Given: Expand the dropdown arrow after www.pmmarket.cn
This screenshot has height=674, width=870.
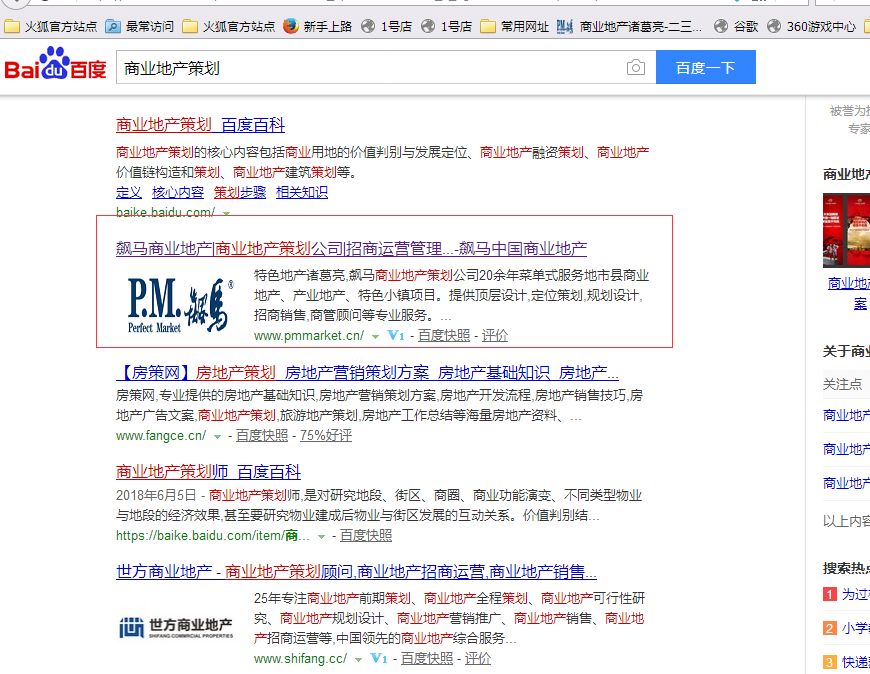Looking at the screenshot, I should pyautogui.click(x=375, y=335).
